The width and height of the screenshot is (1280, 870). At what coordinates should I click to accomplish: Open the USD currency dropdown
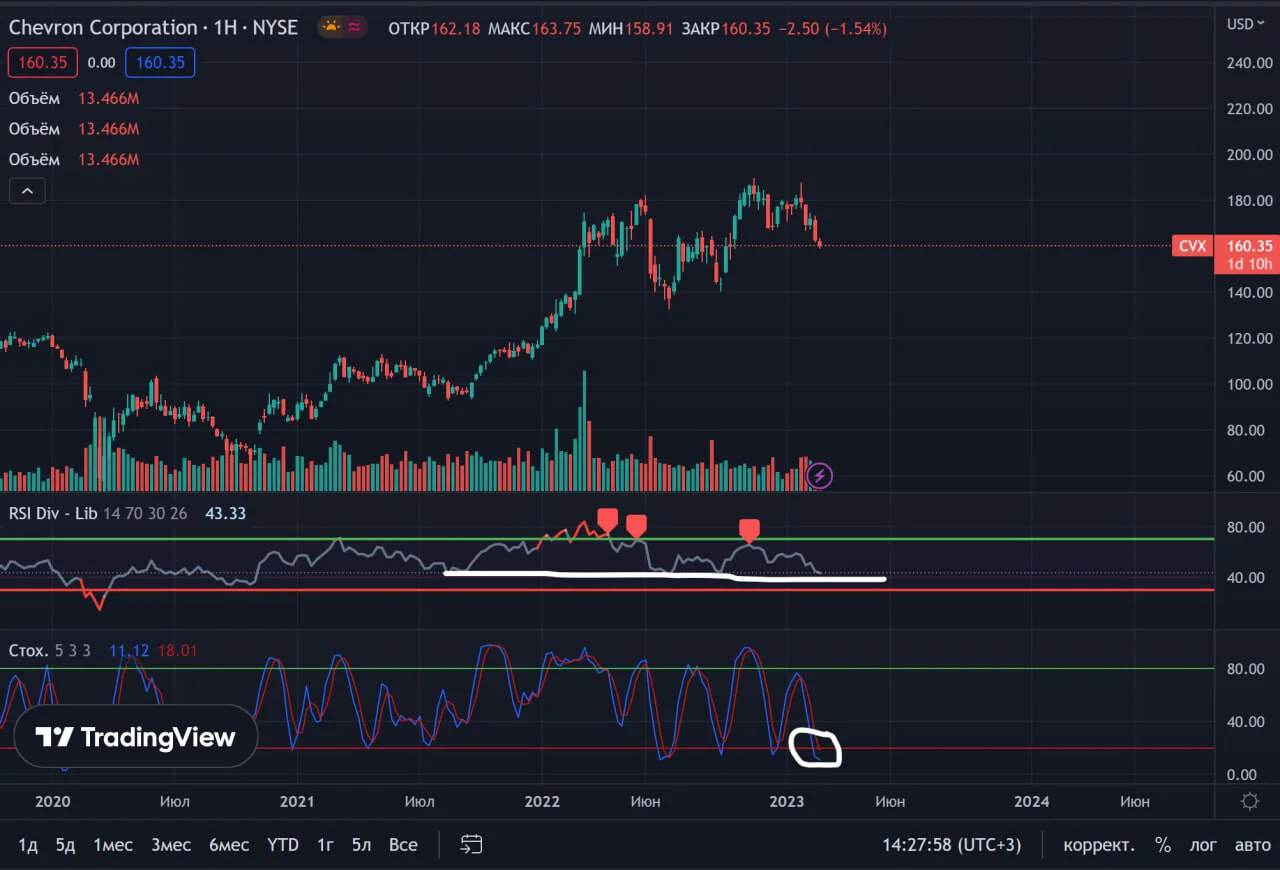1246,24
